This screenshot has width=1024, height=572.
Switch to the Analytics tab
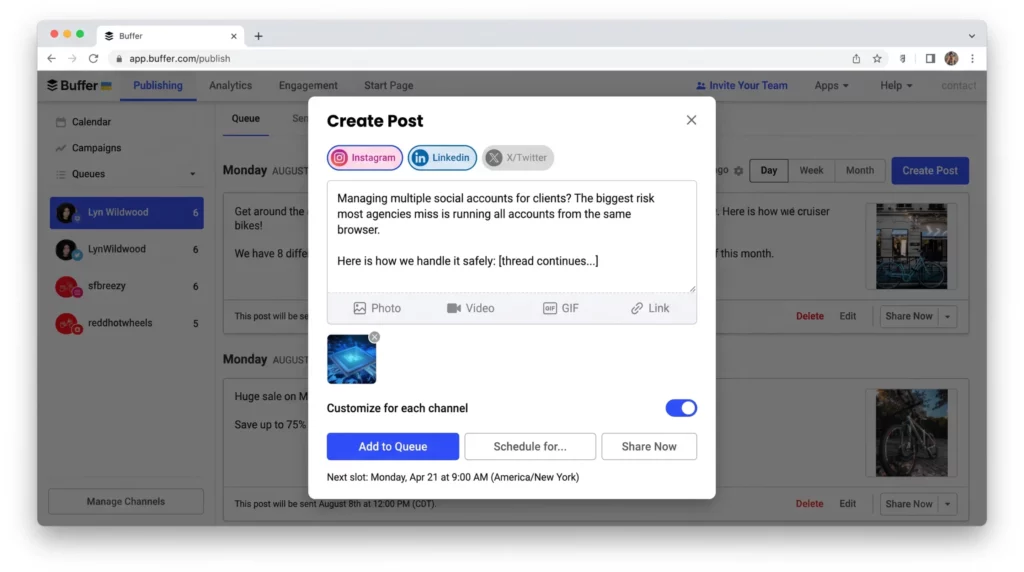(x=231, y=86)
